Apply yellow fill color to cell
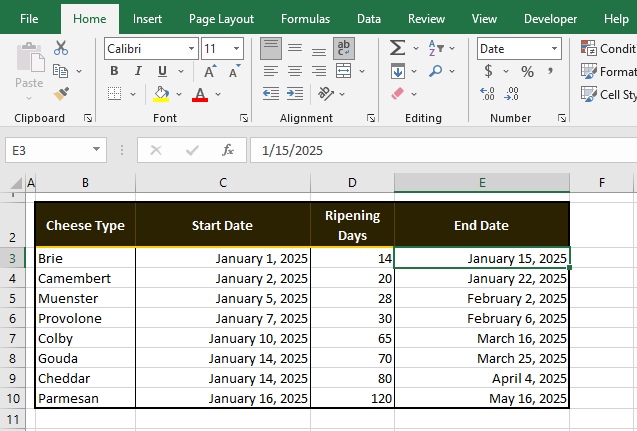The width and height of the screenshot is (637, 431). 161,94
